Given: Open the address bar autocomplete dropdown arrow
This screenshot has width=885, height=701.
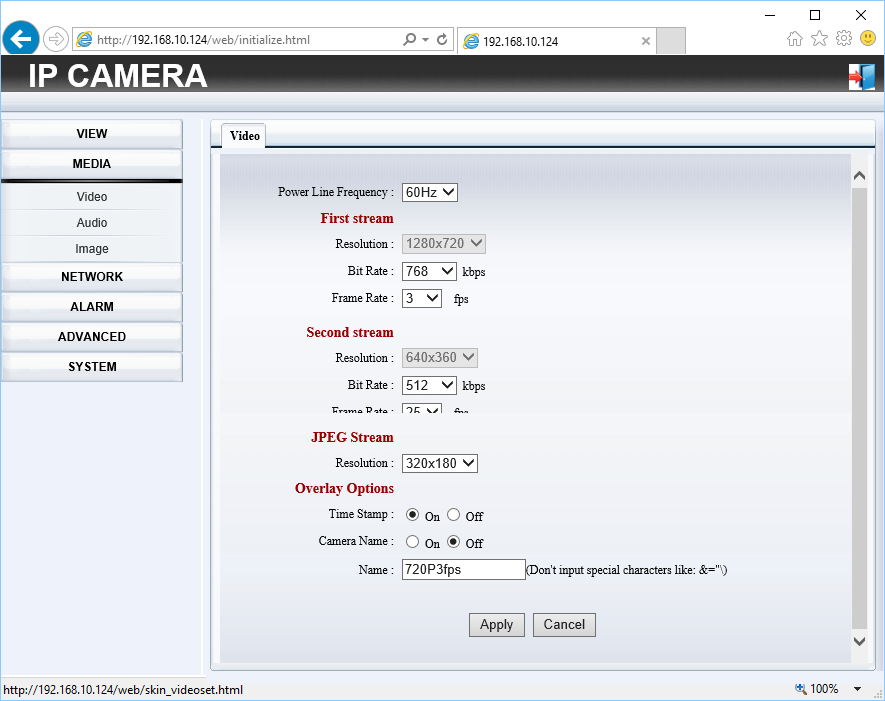Looking at the screenshot, I should (x=426, y=40).
